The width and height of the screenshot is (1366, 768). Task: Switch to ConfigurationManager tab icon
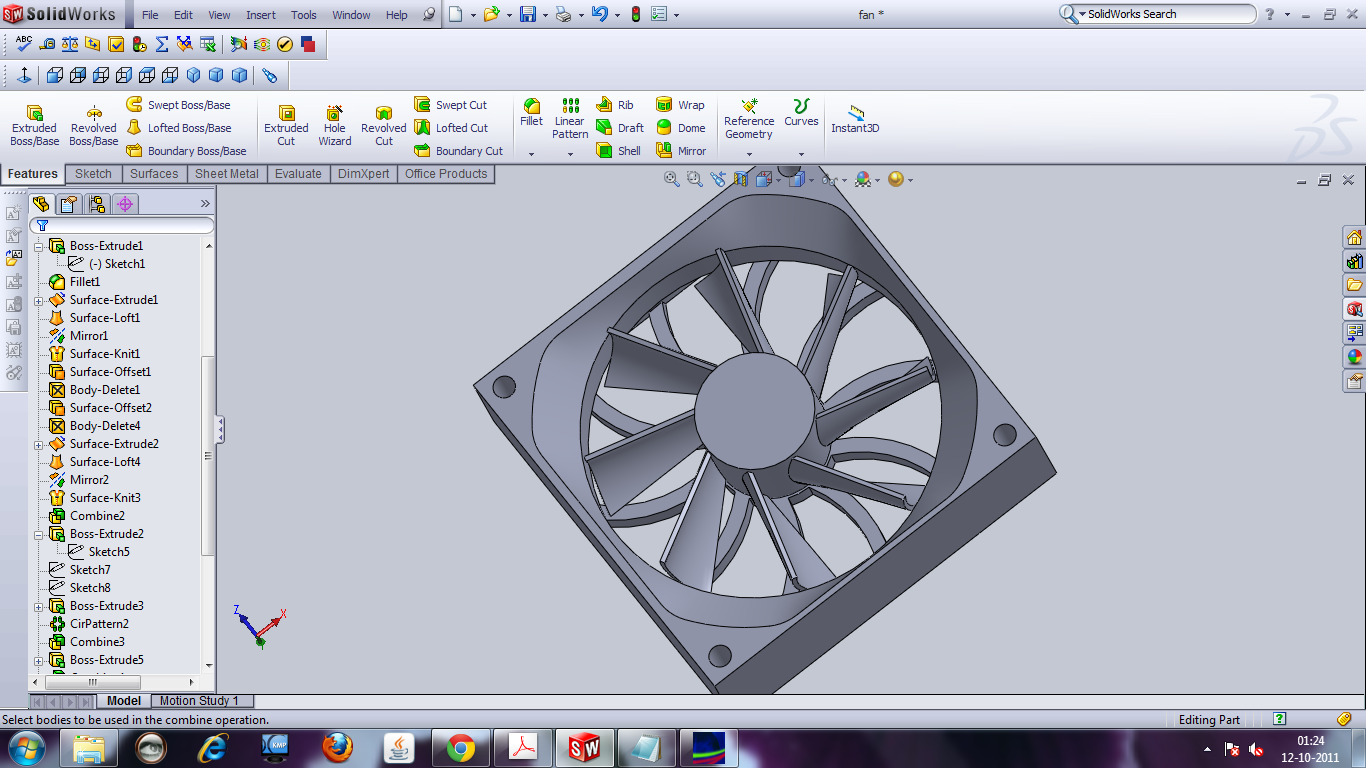pyautogui.click(x=97, y=204)
